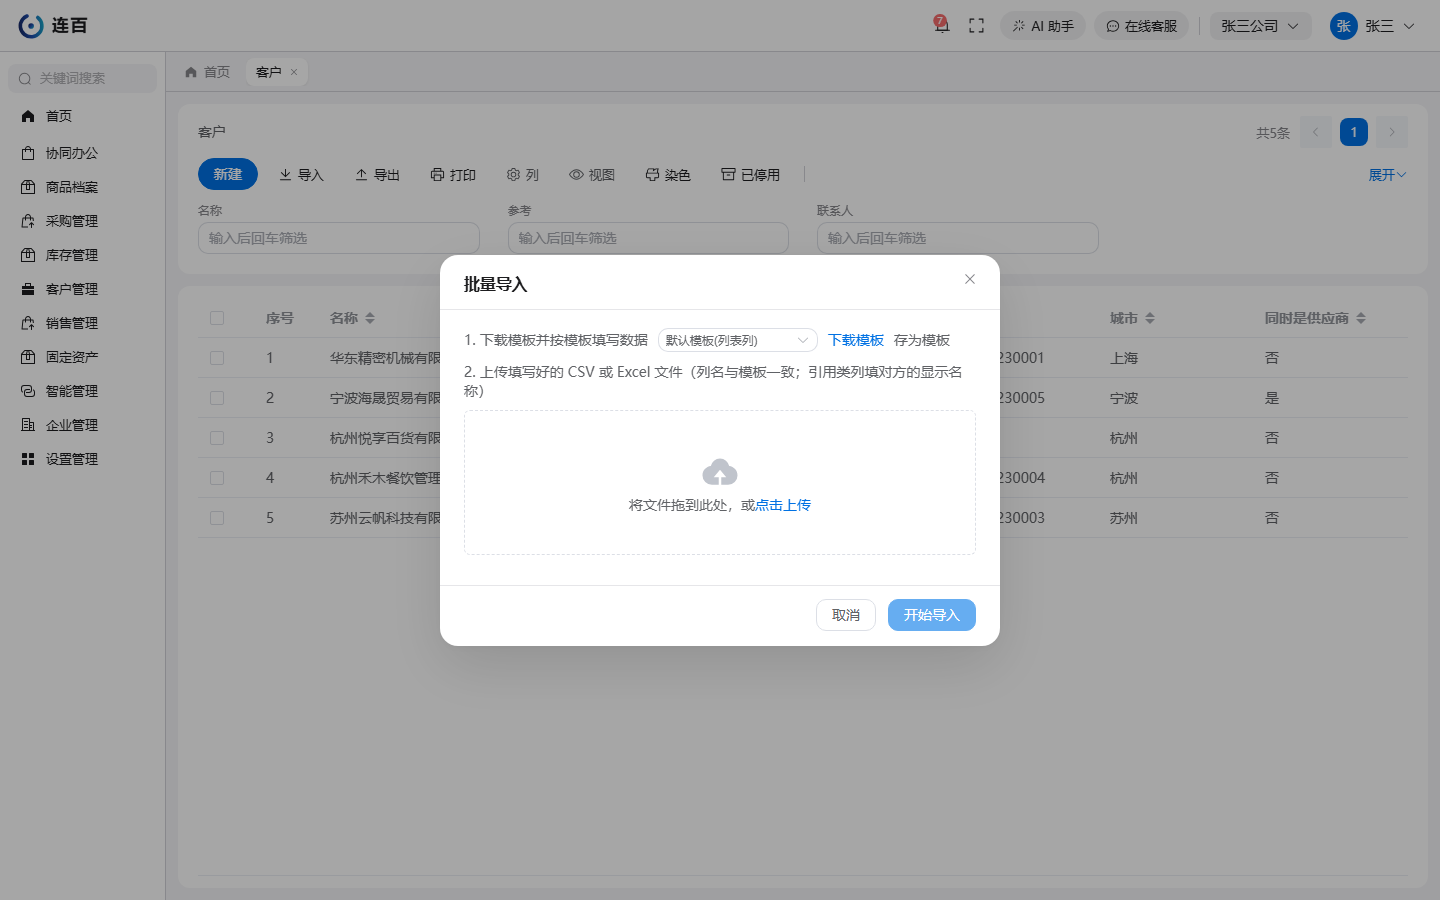Open 固定资产 in the sidebar
Image resolution: width=1440 pixels, height=900 pixels.
pos(82,357)
